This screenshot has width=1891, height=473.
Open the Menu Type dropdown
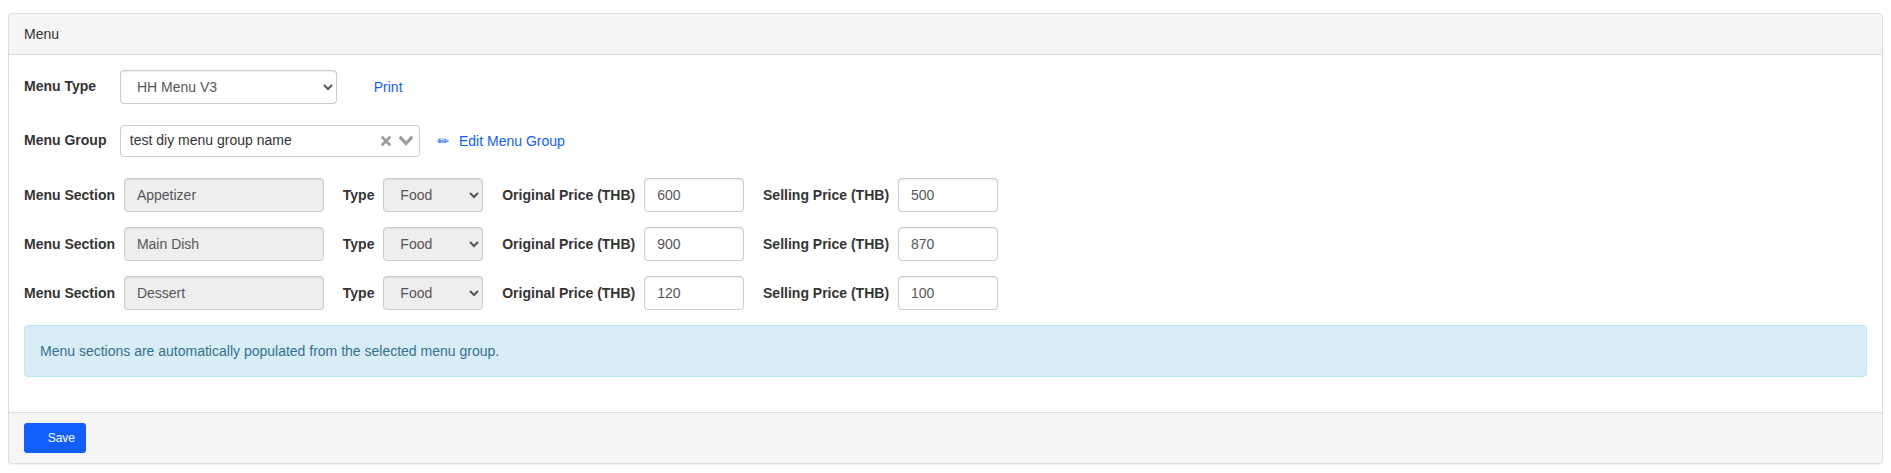pos(228,87)
